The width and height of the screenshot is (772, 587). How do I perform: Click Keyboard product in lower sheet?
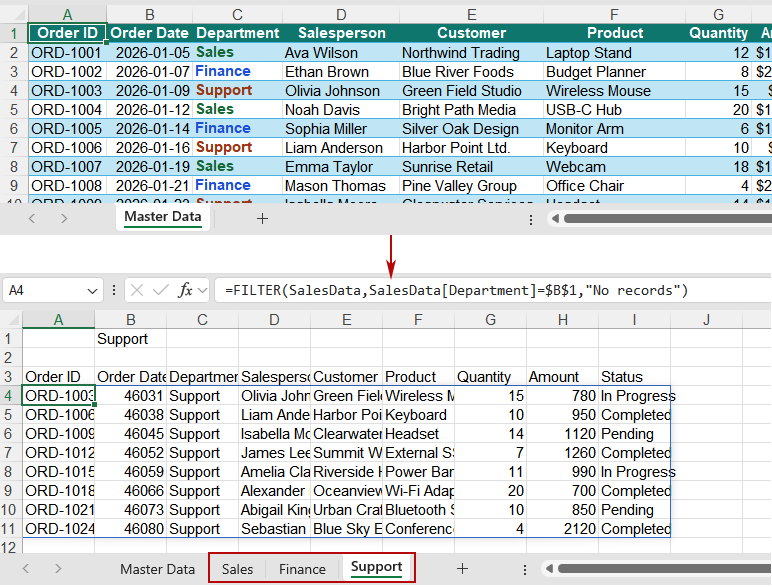418,415
